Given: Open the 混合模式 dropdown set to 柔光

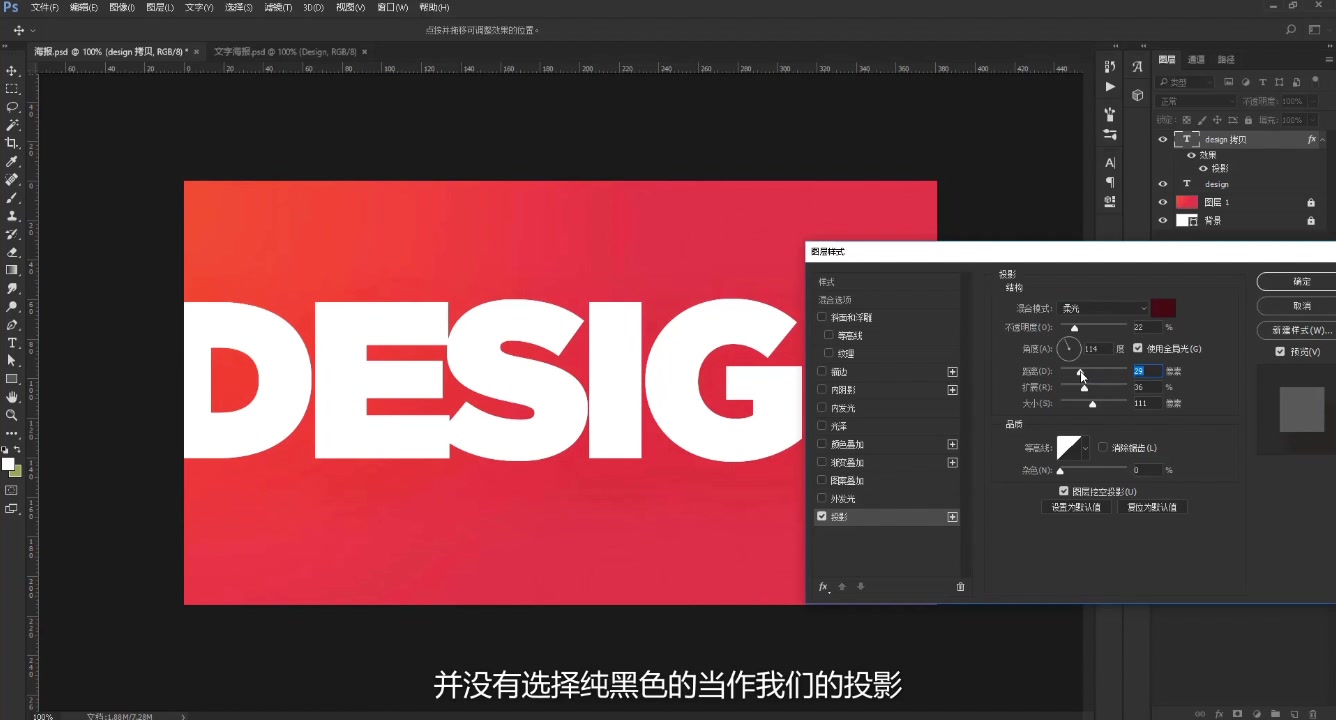Looking at the screenshot, I should tap(1103, 308).
